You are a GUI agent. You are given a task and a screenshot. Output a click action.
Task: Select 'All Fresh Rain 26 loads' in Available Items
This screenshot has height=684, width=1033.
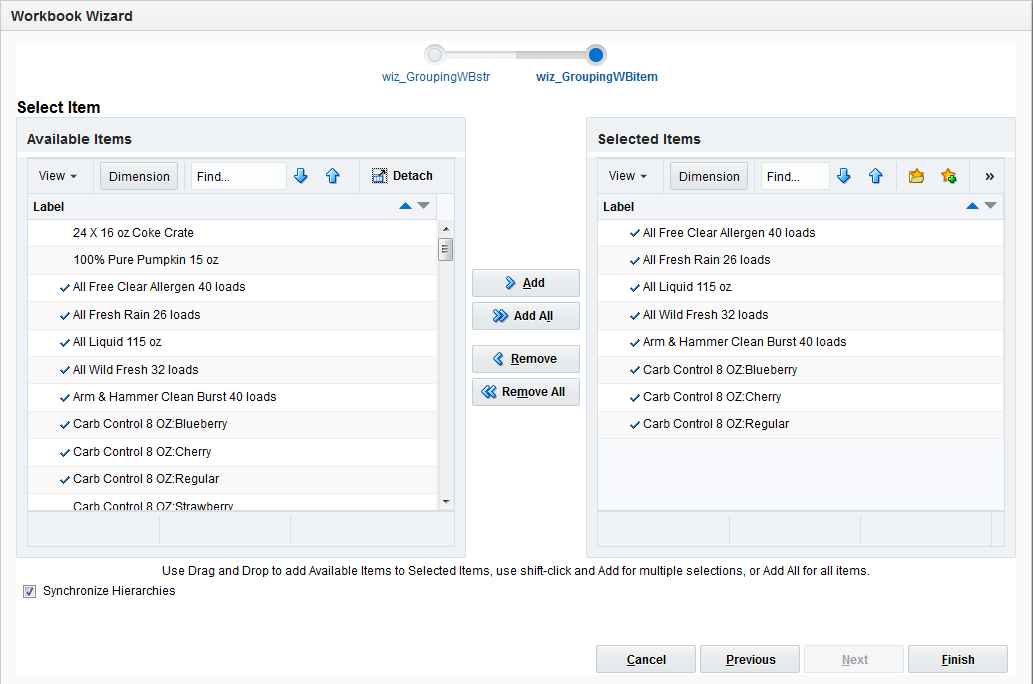point(232,315)
